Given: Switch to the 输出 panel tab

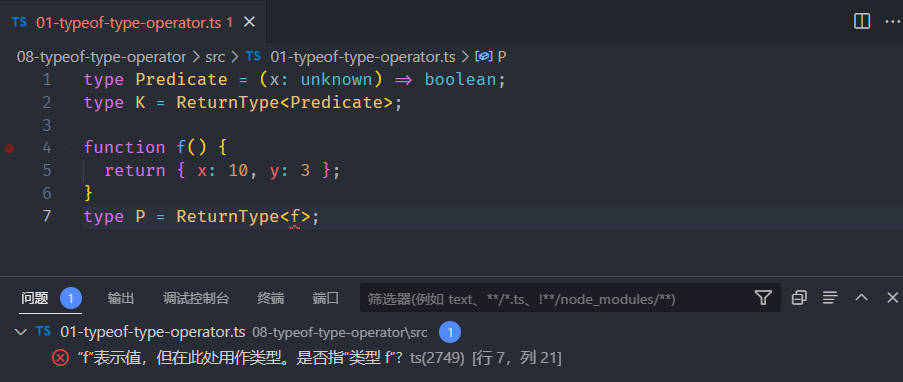Looking at the screenshot, I should 121,298.
